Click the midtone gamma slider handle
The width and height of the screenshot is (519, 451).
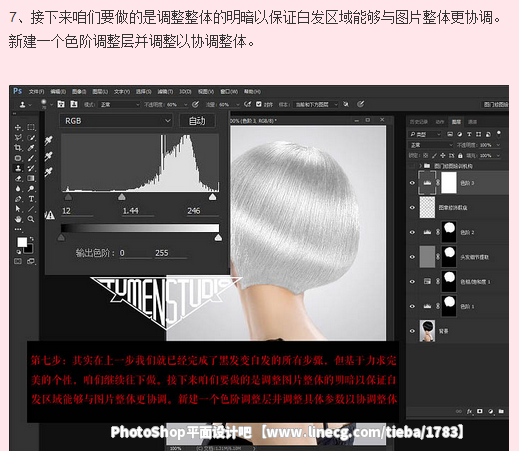[x=122, y=197]
